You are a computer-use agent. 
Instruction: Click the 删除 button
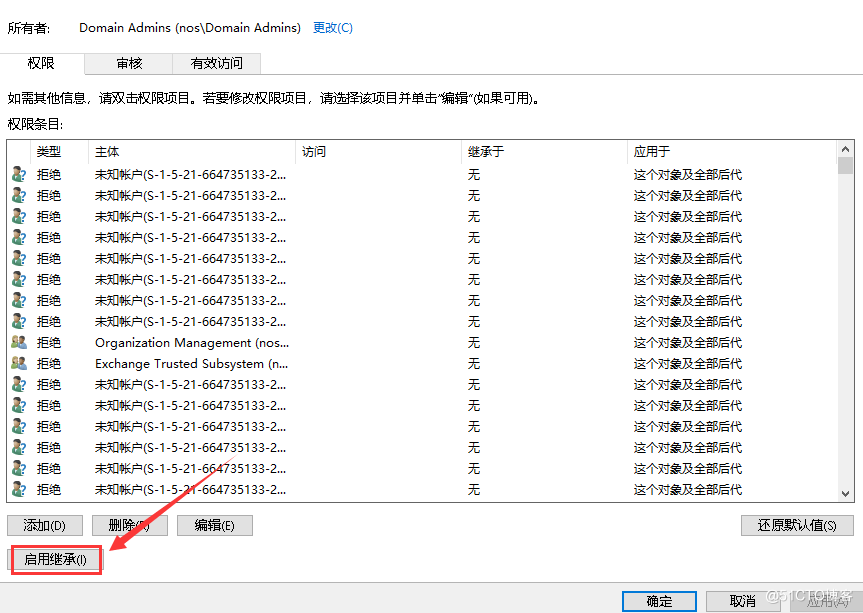(x=129, y=526)
